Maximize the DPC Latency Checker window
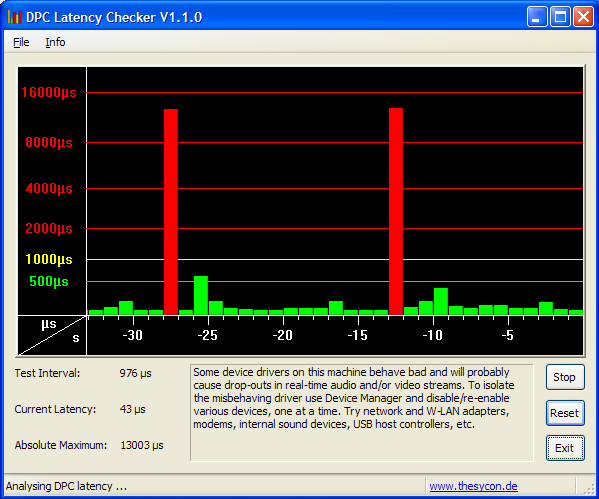Viewport: 599px width, 499px height. pos(560,17)
